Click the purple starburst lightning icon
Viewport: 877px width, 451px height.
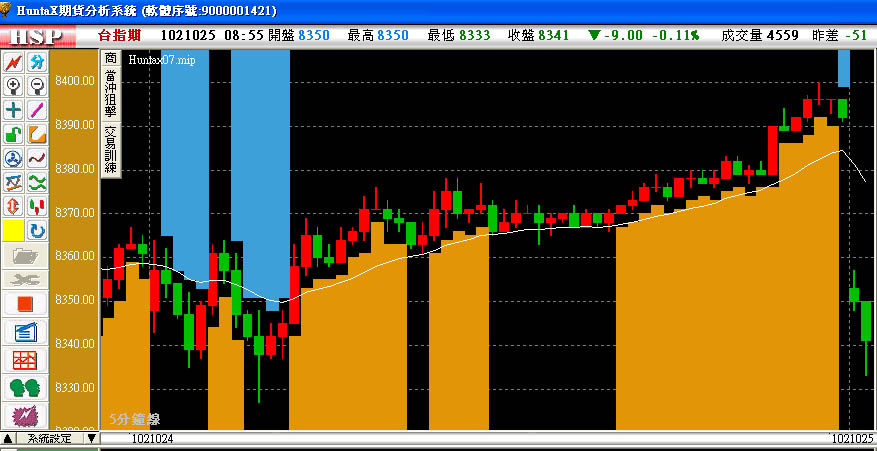26,415
